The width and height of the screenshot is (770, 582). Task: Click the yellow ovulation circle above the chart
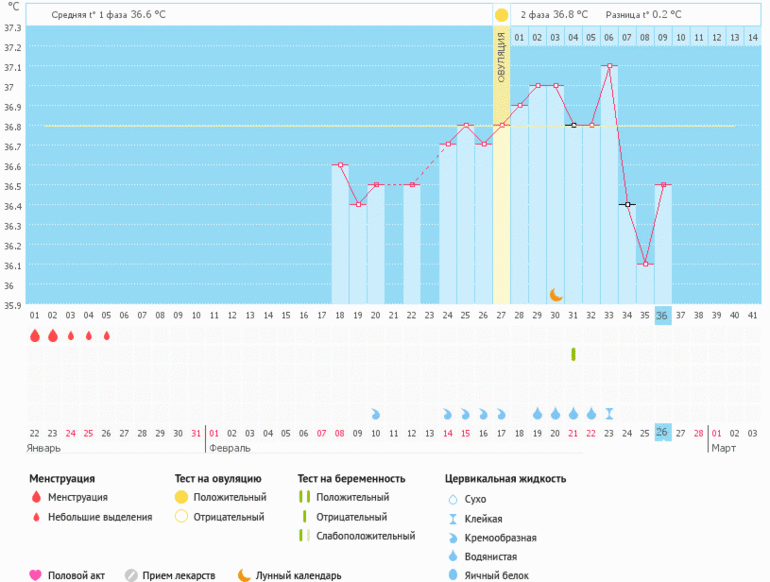pyautogui.click(x=501, y=15)
